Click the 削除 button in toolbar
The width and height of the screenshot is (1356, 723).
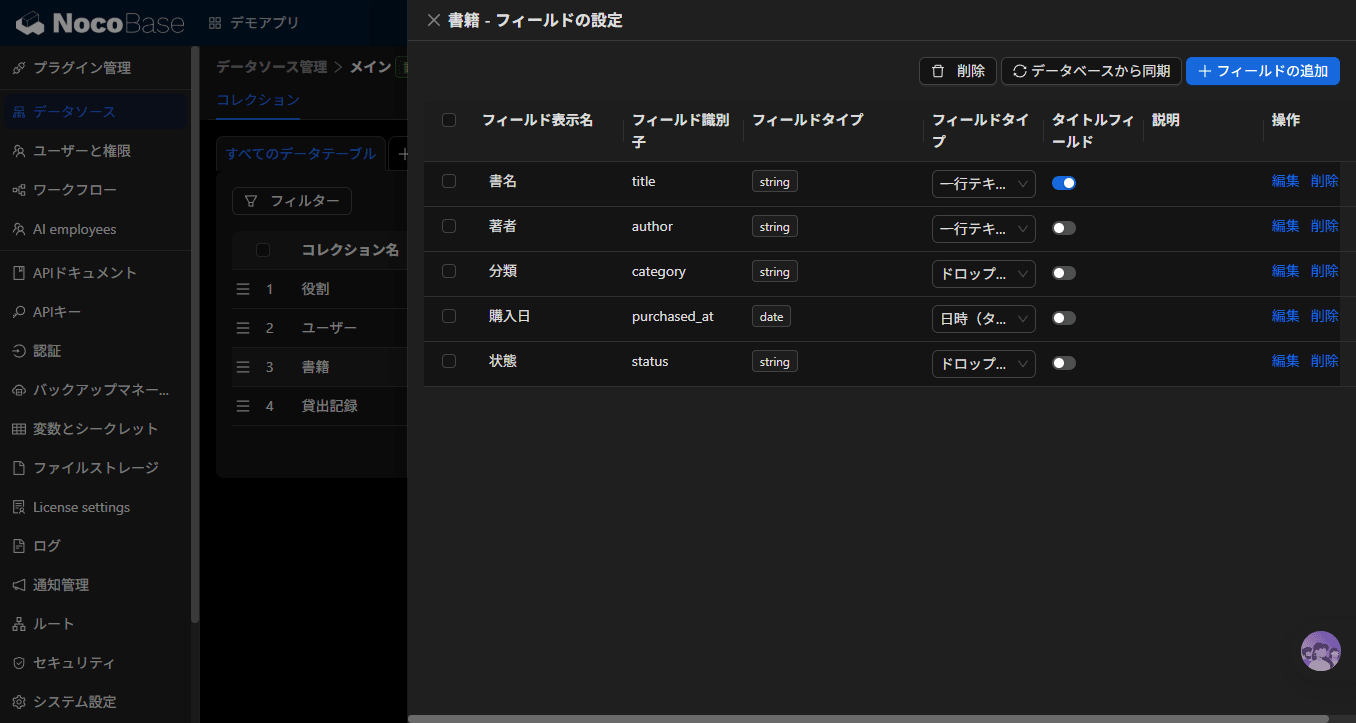958,71
